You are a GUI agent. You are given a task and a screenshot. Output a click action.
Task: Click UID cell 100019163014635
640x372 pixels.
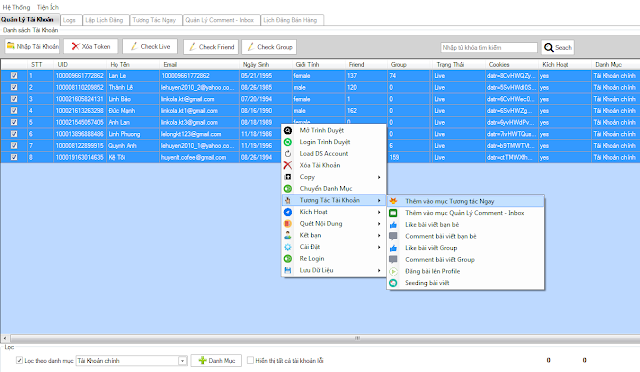click(x=80, y=157)
